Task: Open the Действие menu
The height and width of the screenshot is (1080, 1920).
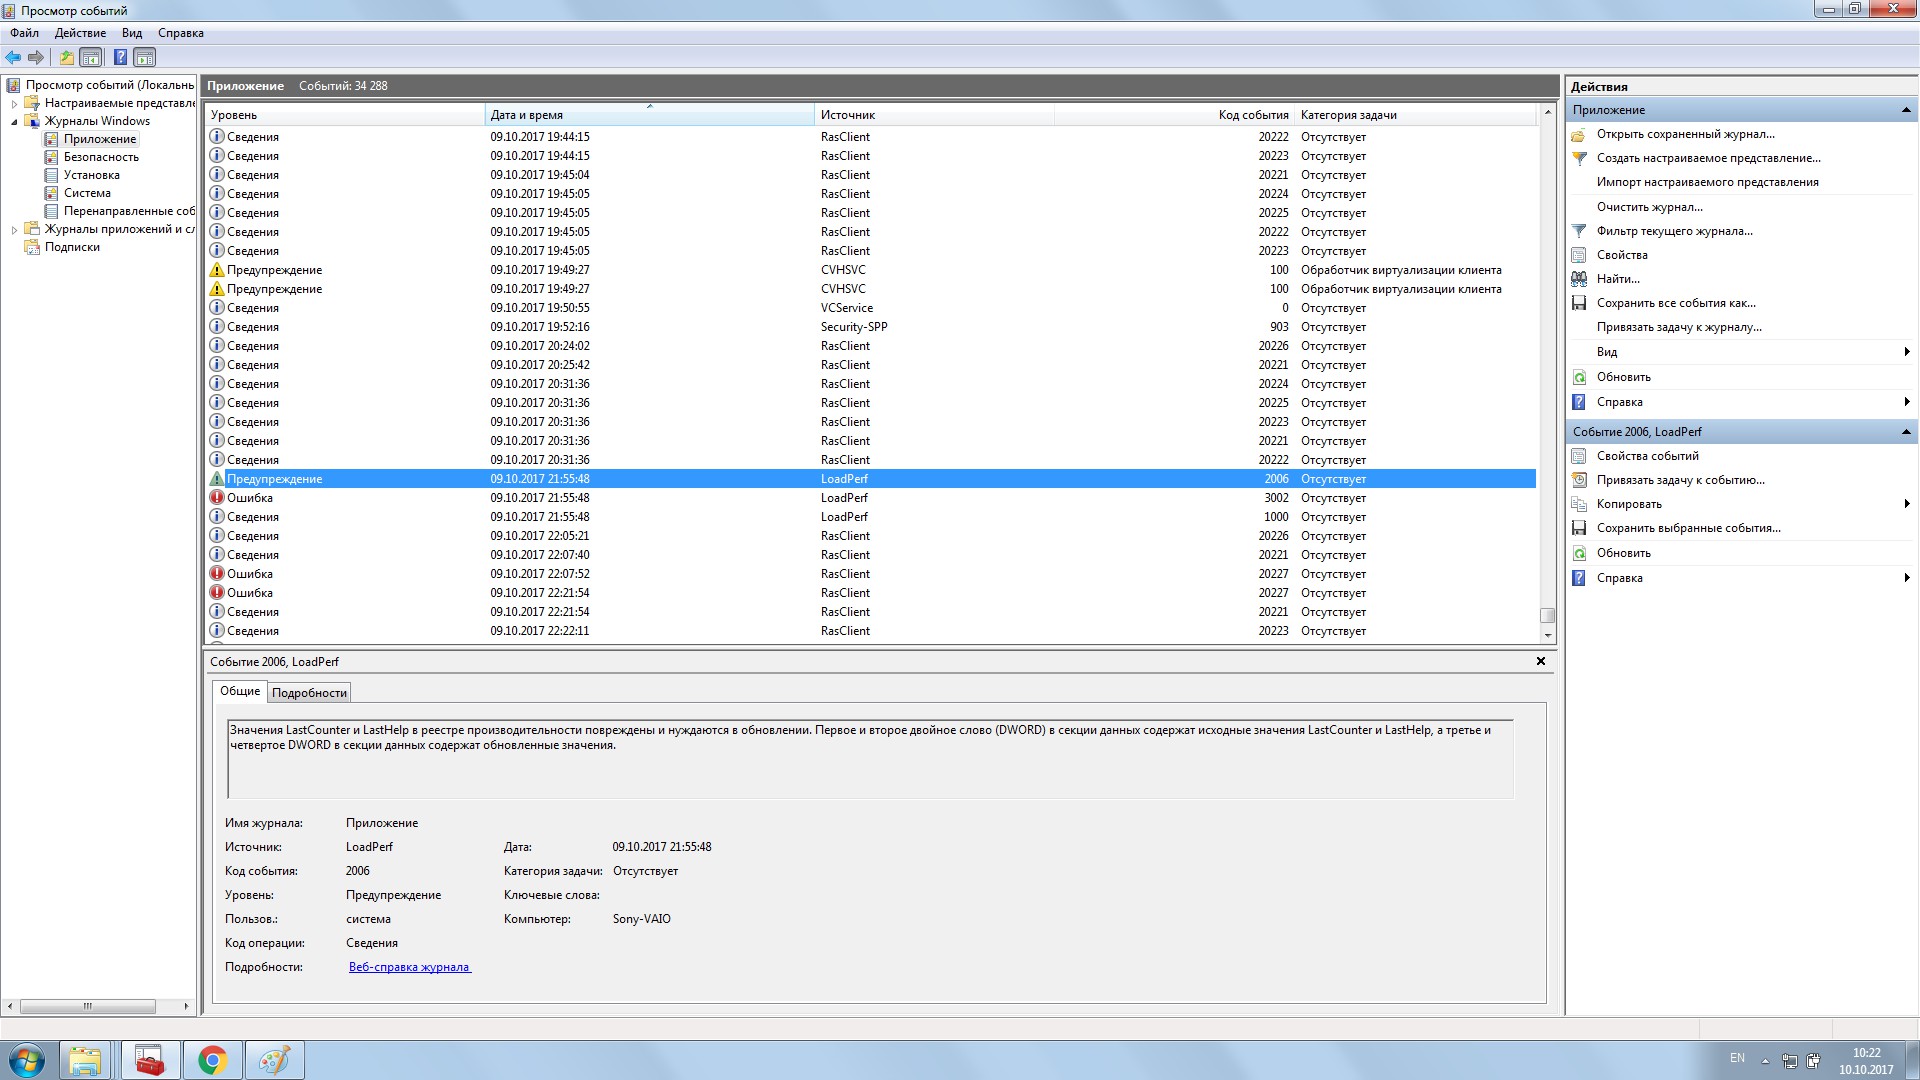Action: 80,33
